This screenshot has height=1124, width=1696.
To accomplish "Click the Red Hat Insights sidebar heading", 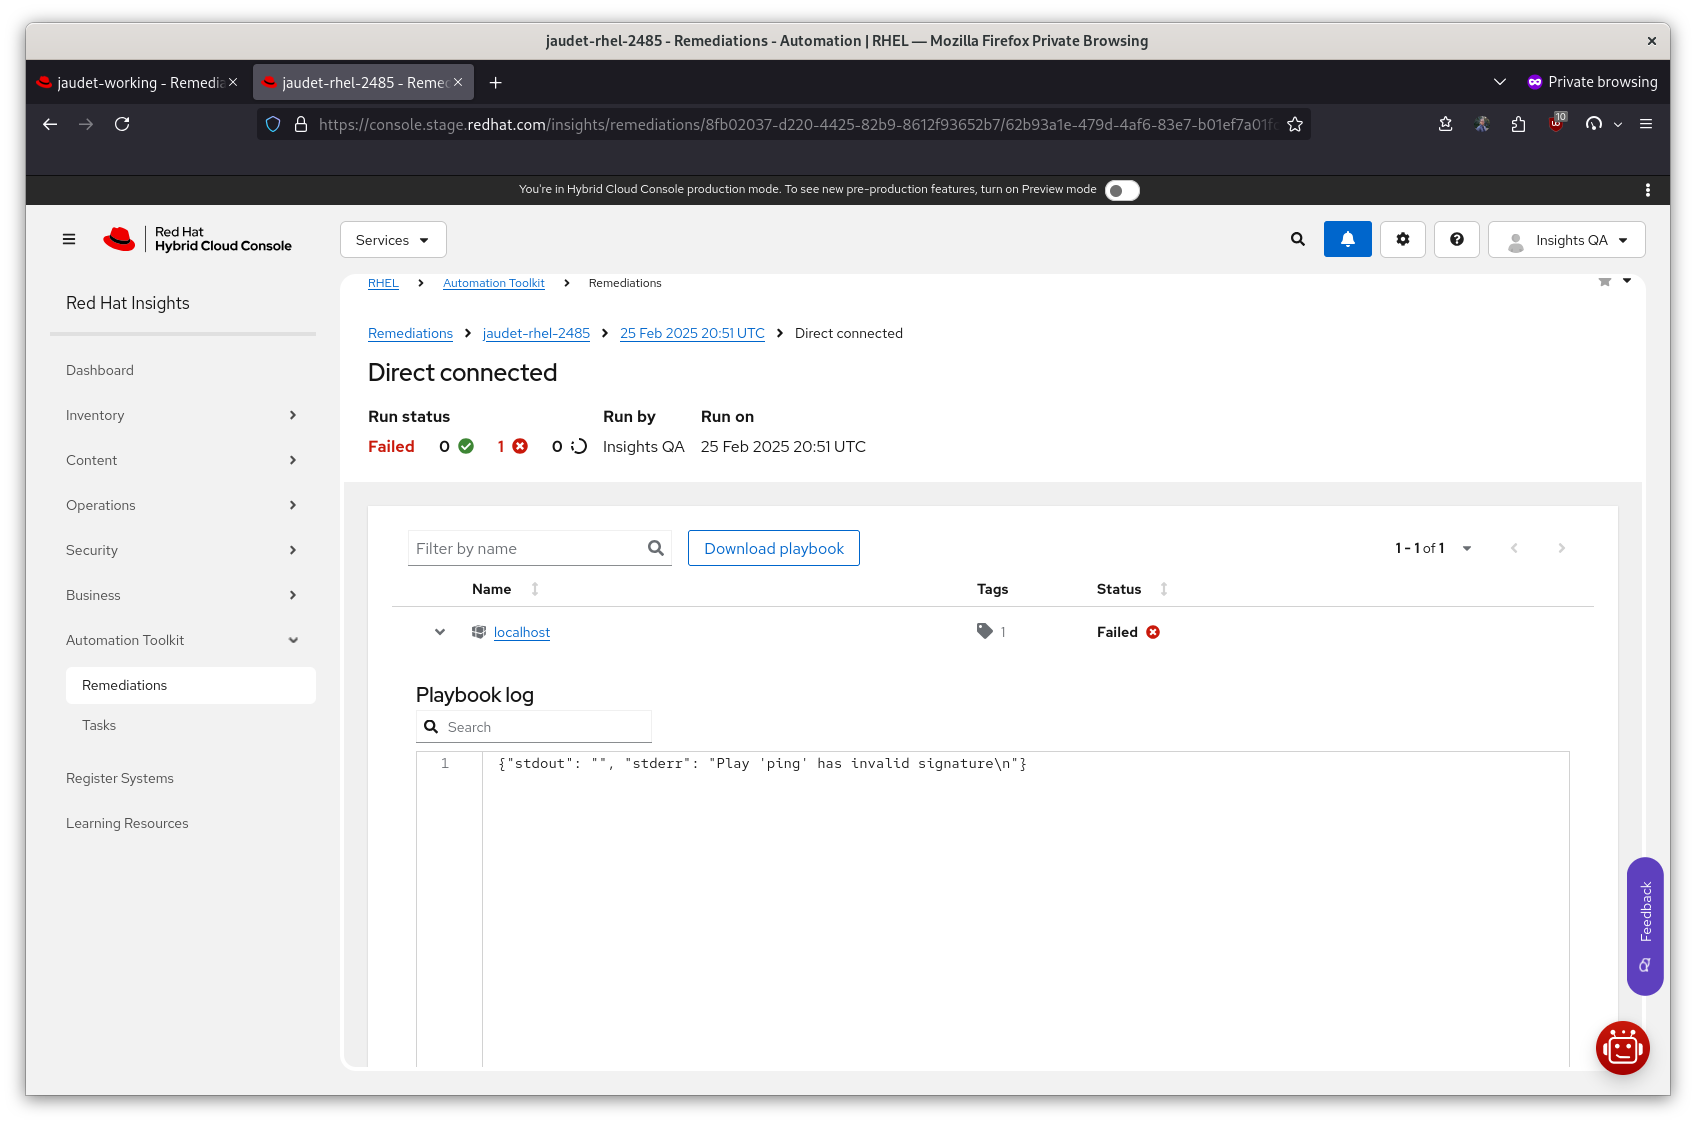I will (x=128, y=303).
